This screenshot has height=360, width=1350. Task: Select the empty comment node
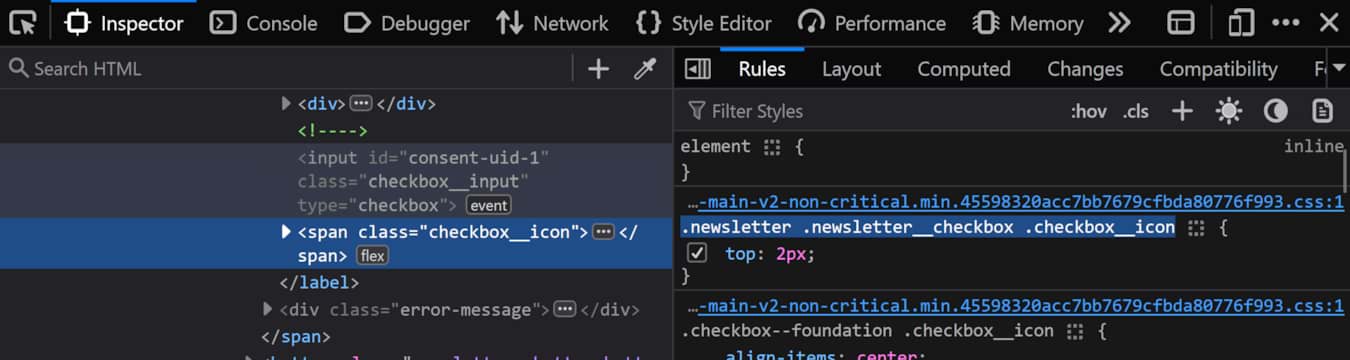[333, 131]
